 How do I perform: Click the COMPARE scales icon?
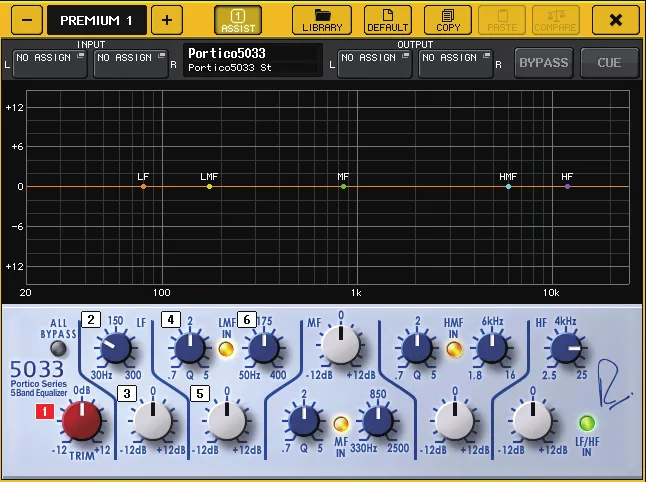pyautogui.click(x=555, y=20)
